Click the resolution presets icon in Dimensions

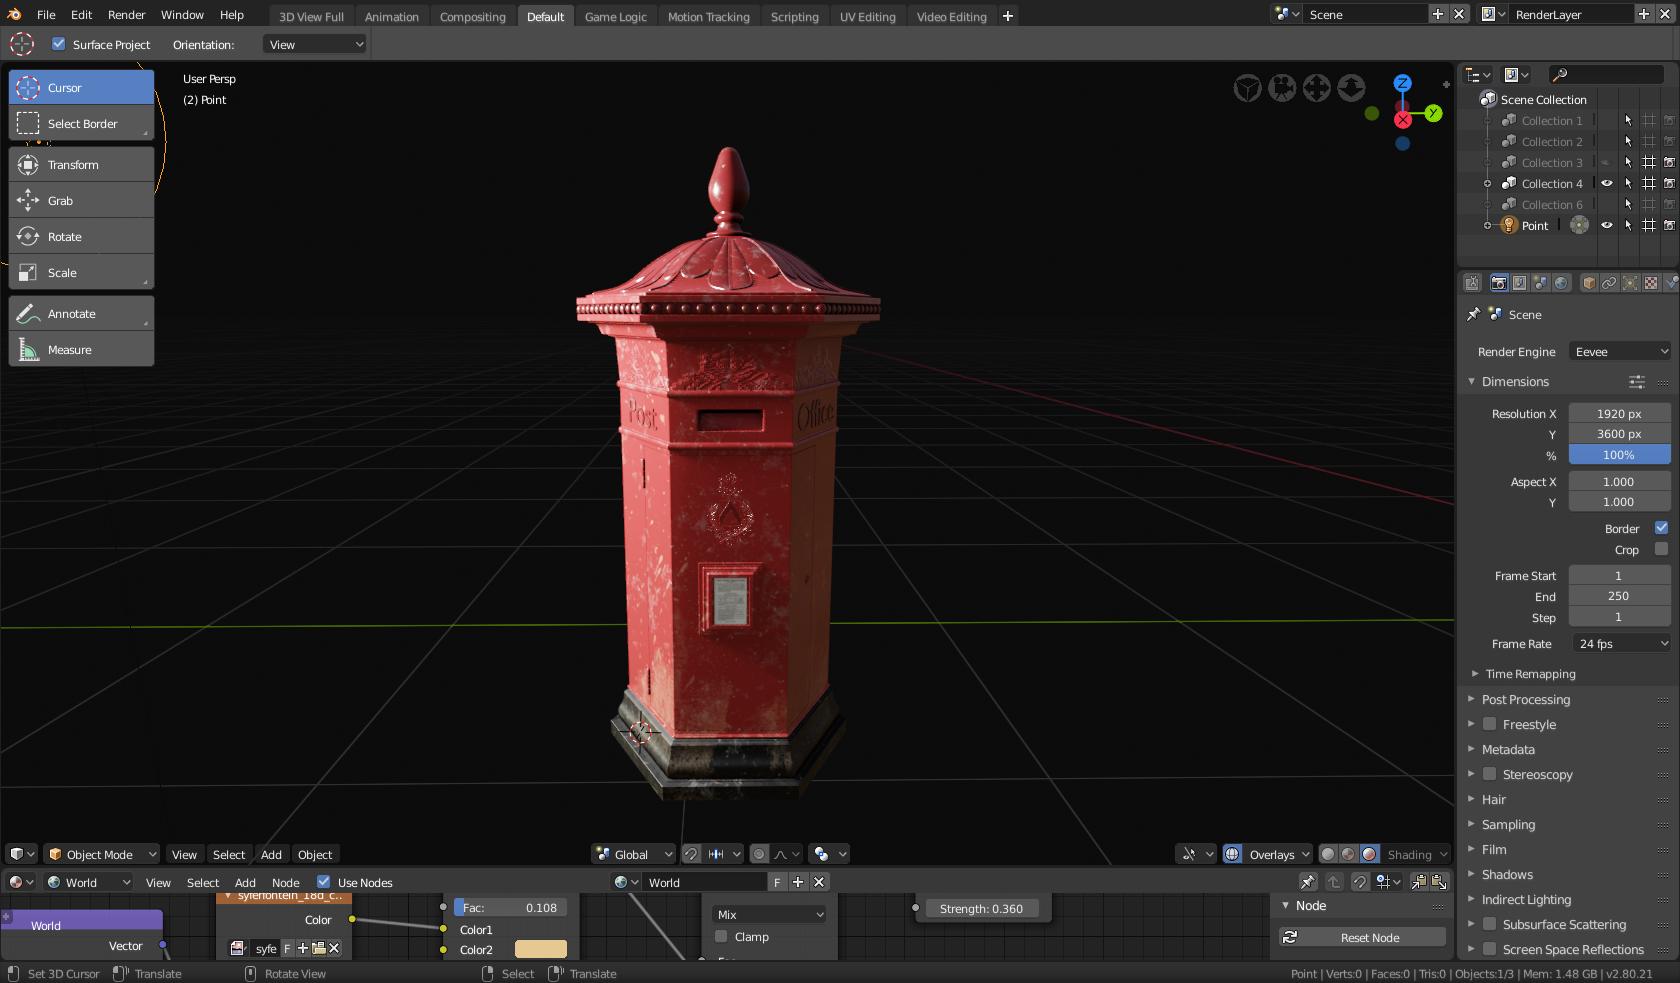point(1637,382)
